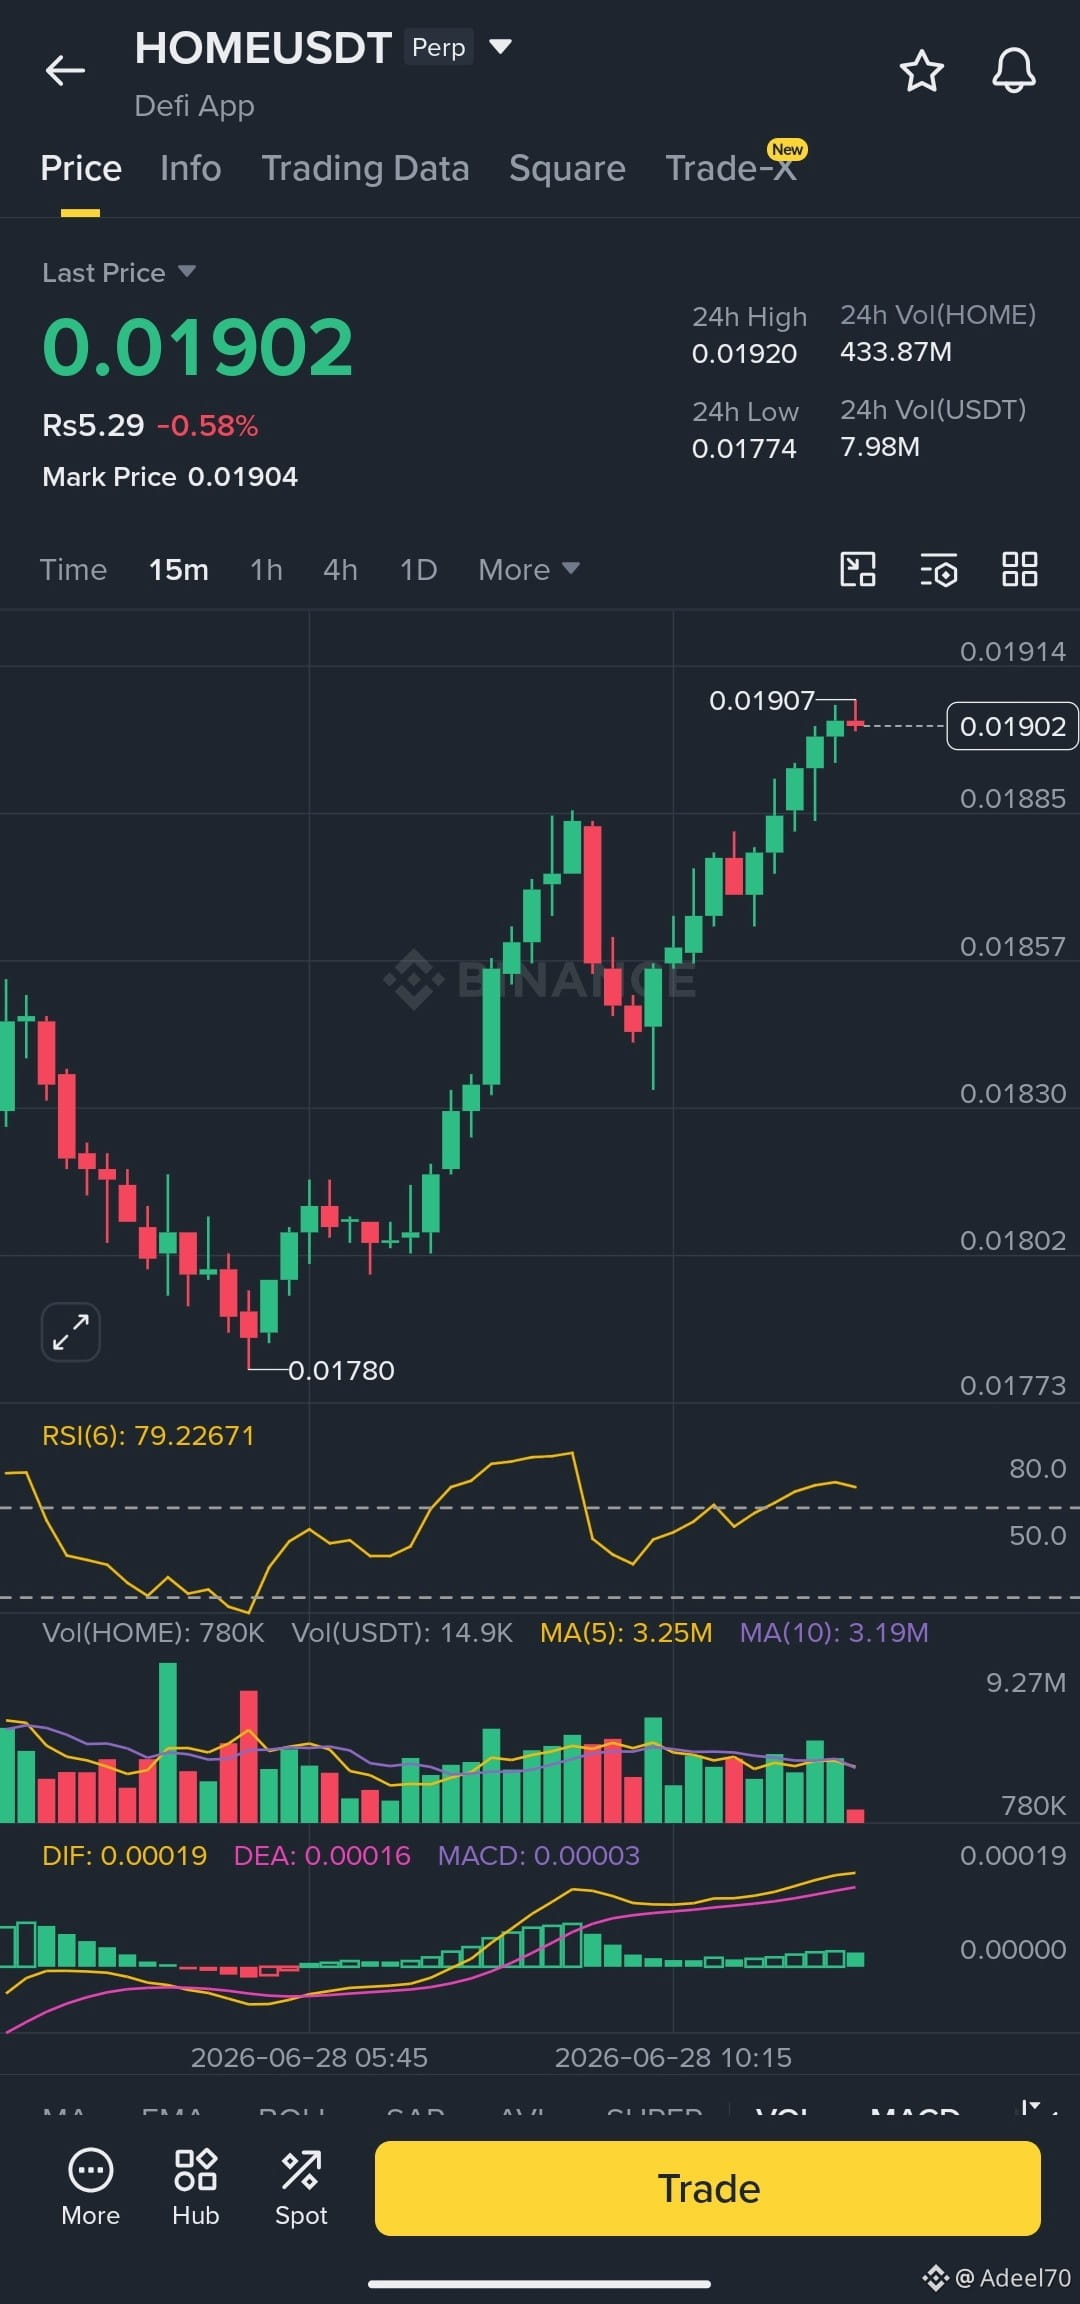Tap the RSI(6): 79.22671 label

tap(148, 1435)
